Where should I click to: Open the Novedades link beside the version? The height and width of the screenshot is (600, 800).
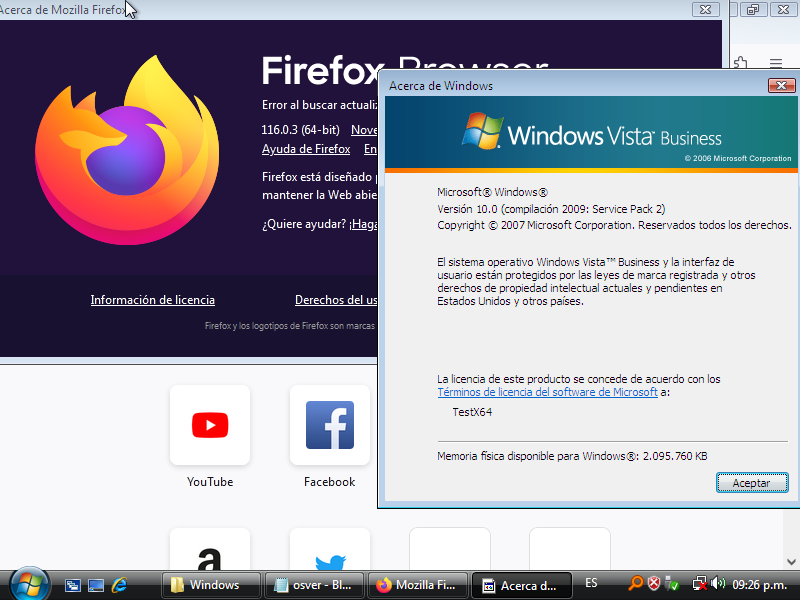[364, 130]
